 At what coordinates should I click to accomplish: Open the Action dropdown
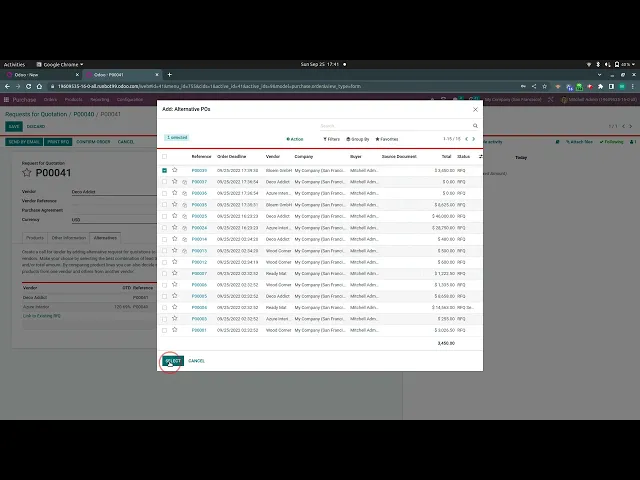pyautogui.click(x=295, y=139)
